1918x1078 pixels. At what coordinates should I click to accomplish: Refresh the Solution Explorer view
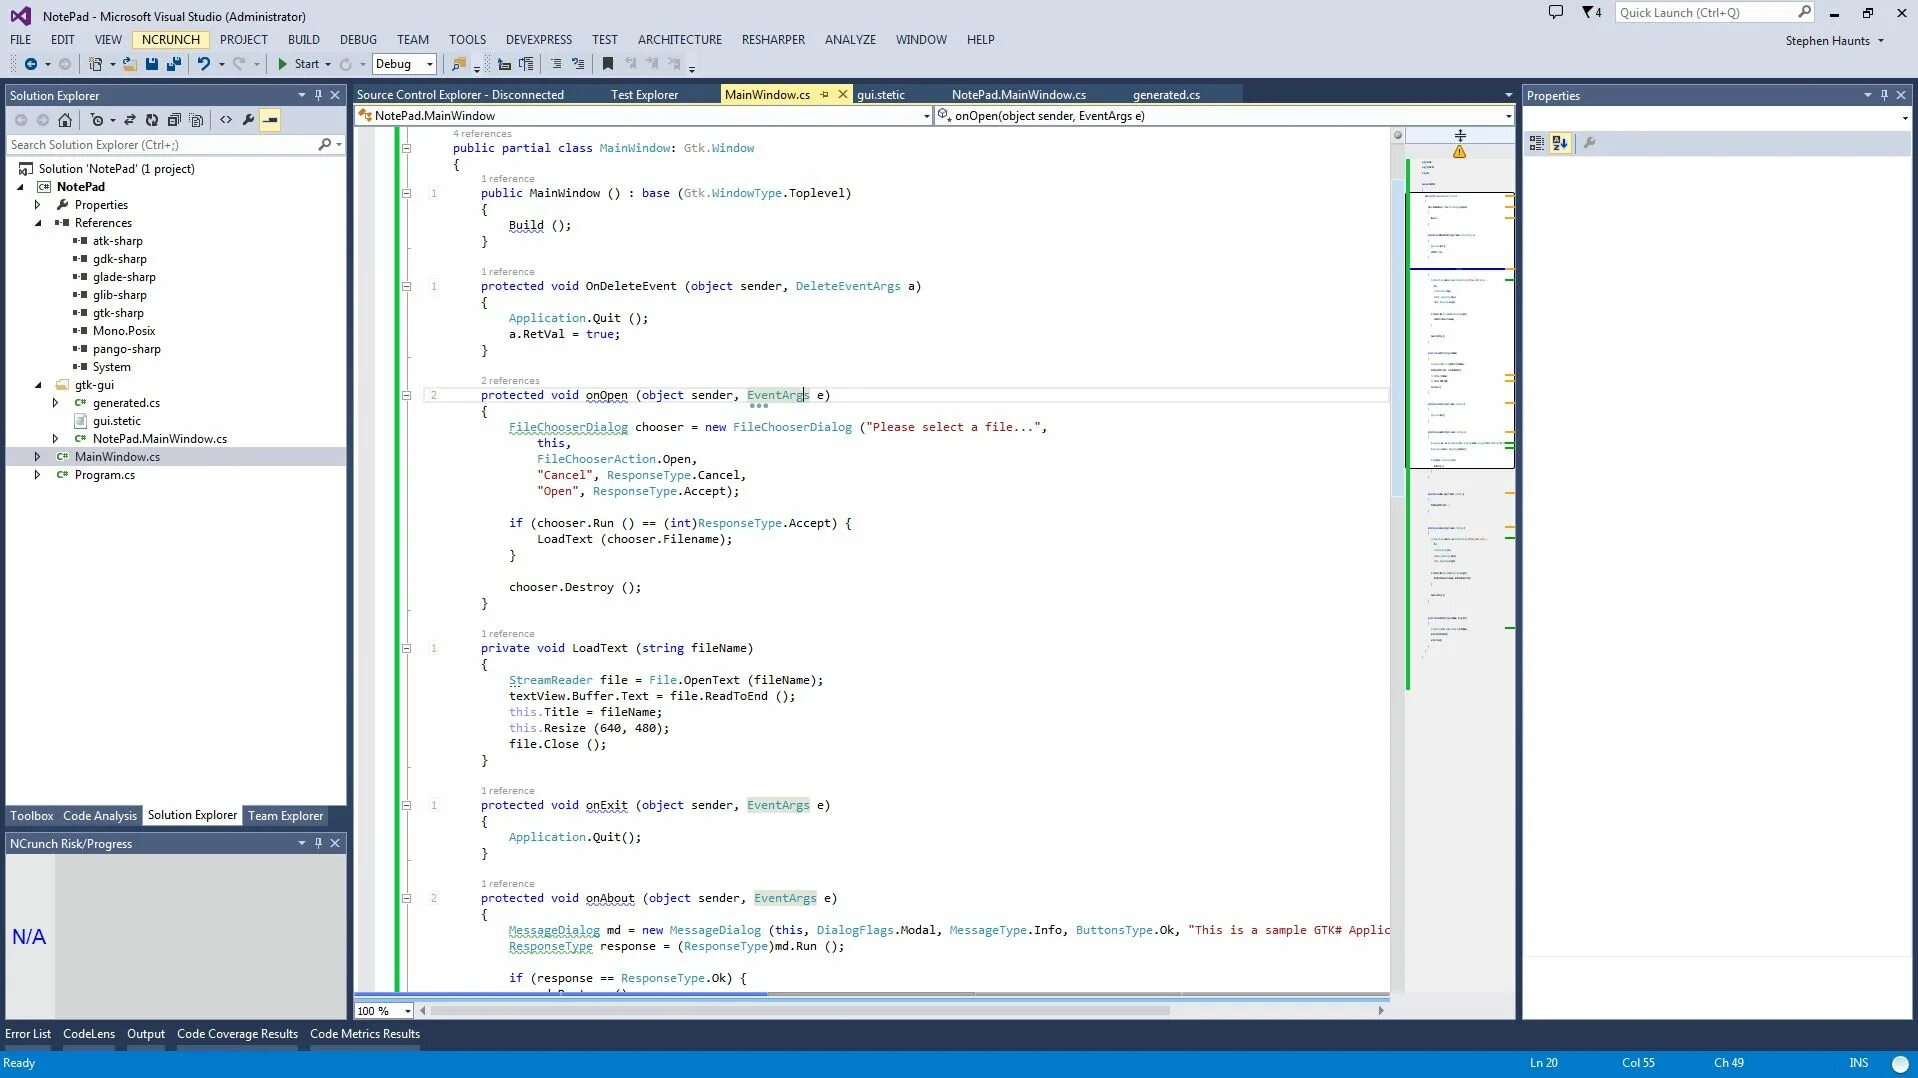[152, 120]
